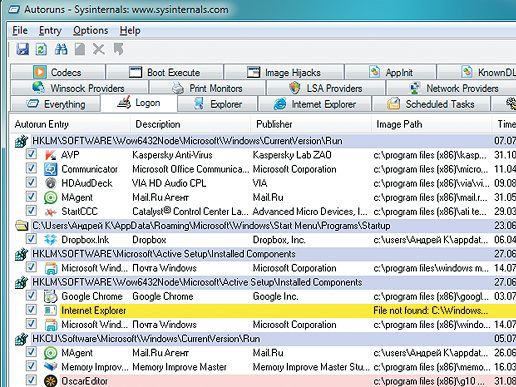Viewport: 516px width, 387px height.
Task: Open the Boot Execute tab
Action: coord(165,72)
